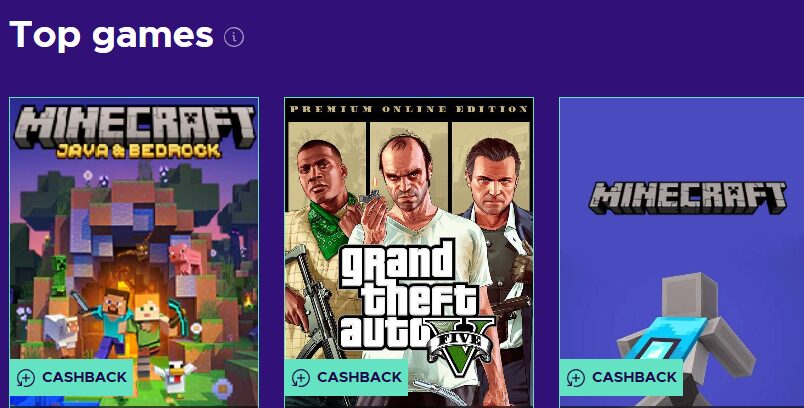Screen dimensions: 804x408
Task: Click the green Creeper in the Minecraft artwork
Action: click(59, 275)
